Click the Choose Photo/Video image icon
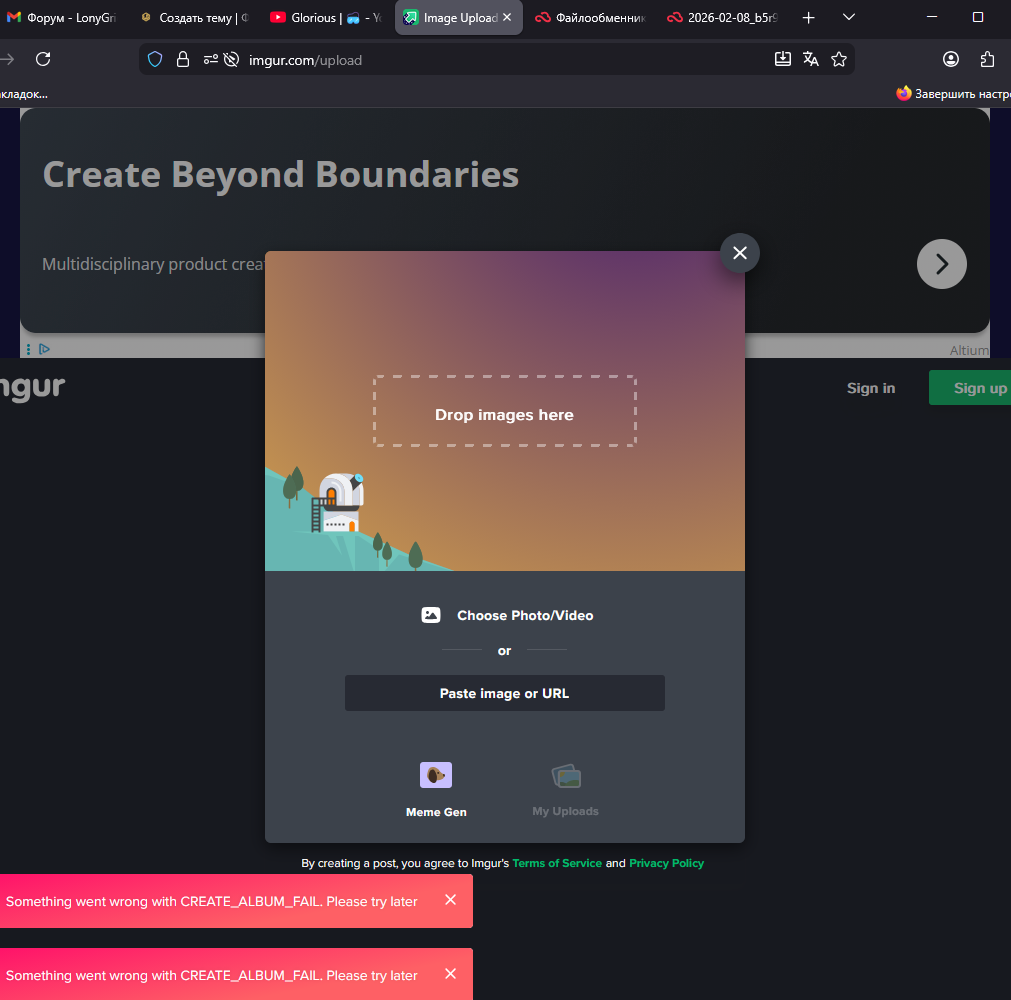The image size is (1011, 1000). (x=431, y=615)
